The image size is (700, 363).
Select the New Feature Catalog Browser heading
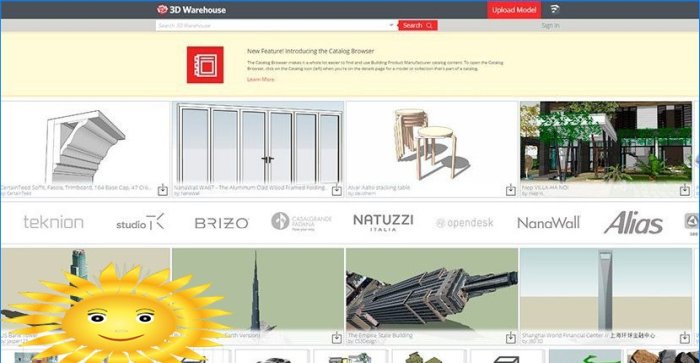coord(311,51)
